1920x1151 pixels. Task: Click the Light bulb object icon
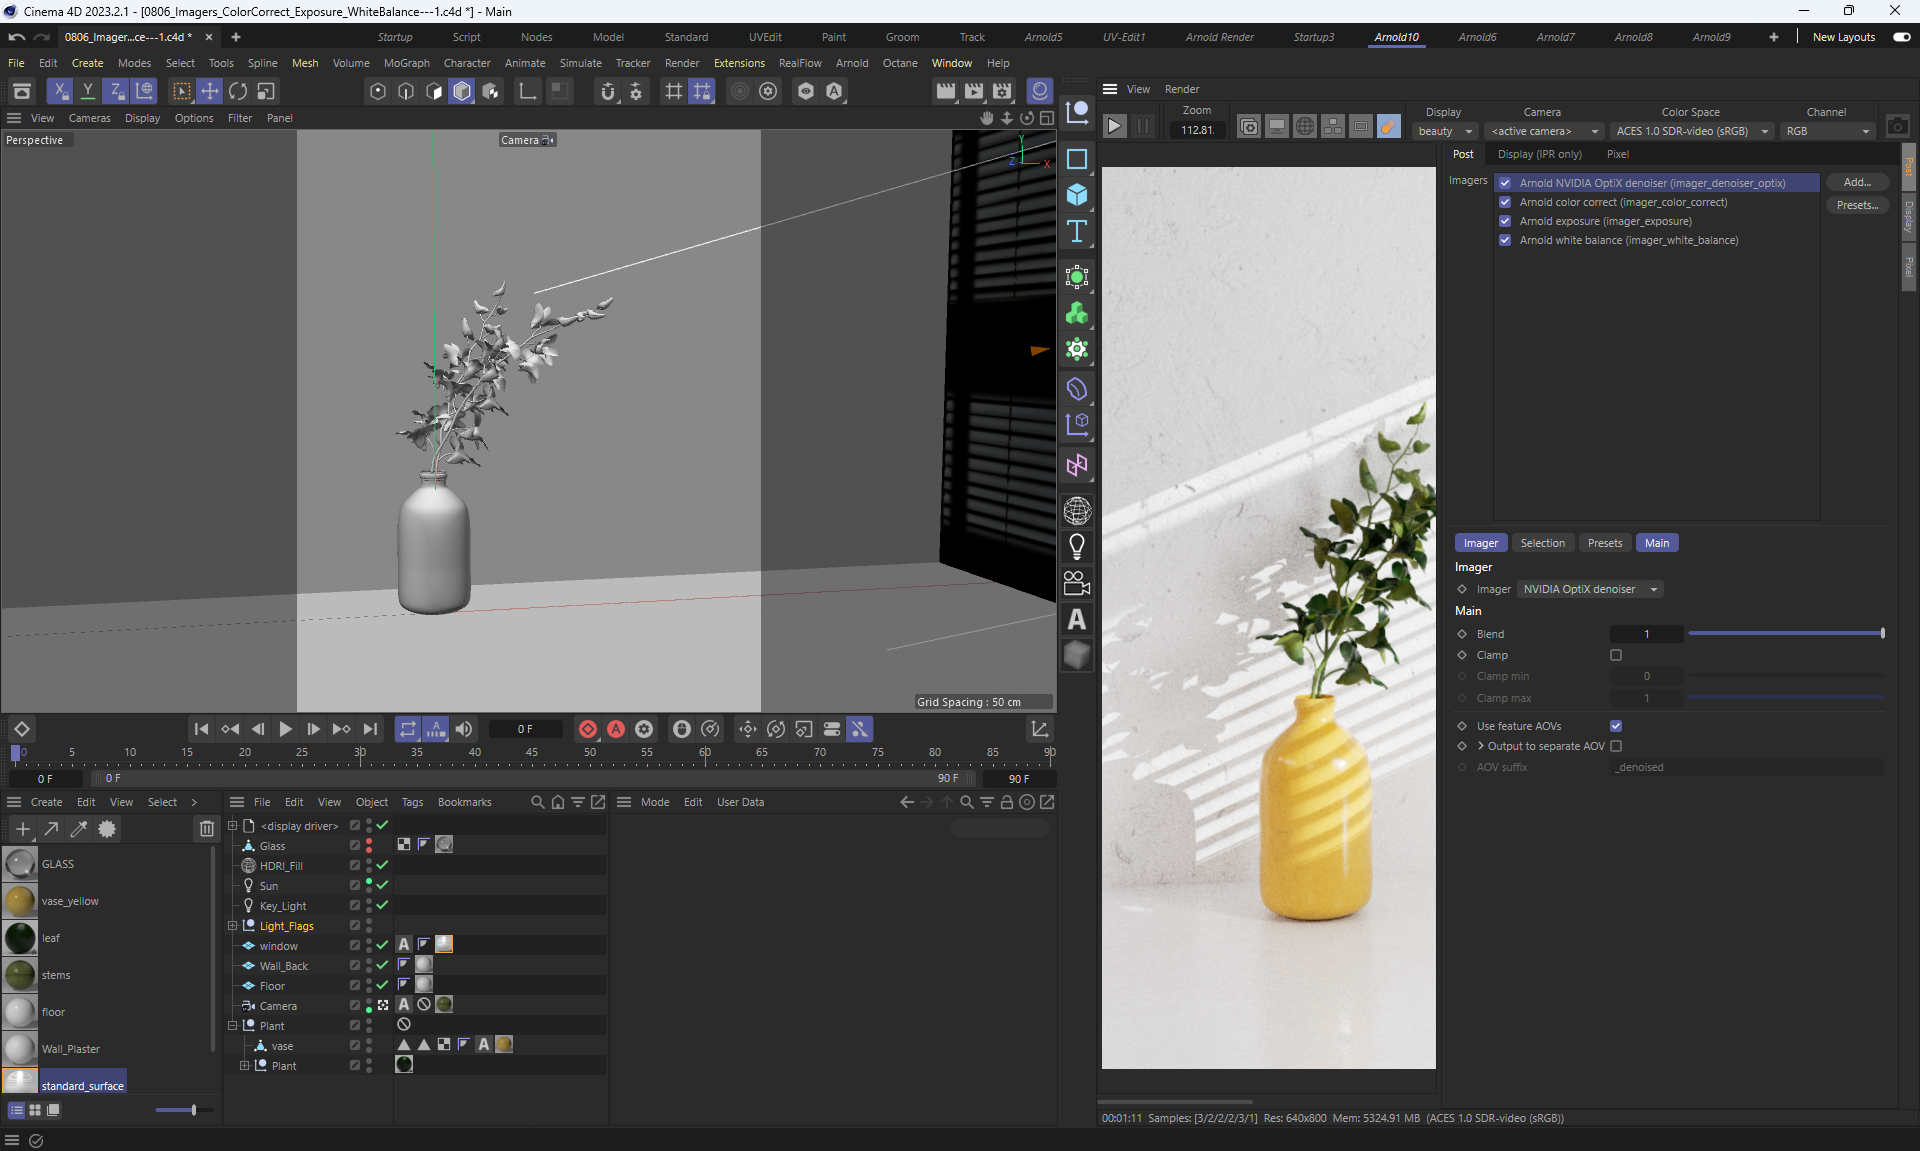click(1077, 546)
